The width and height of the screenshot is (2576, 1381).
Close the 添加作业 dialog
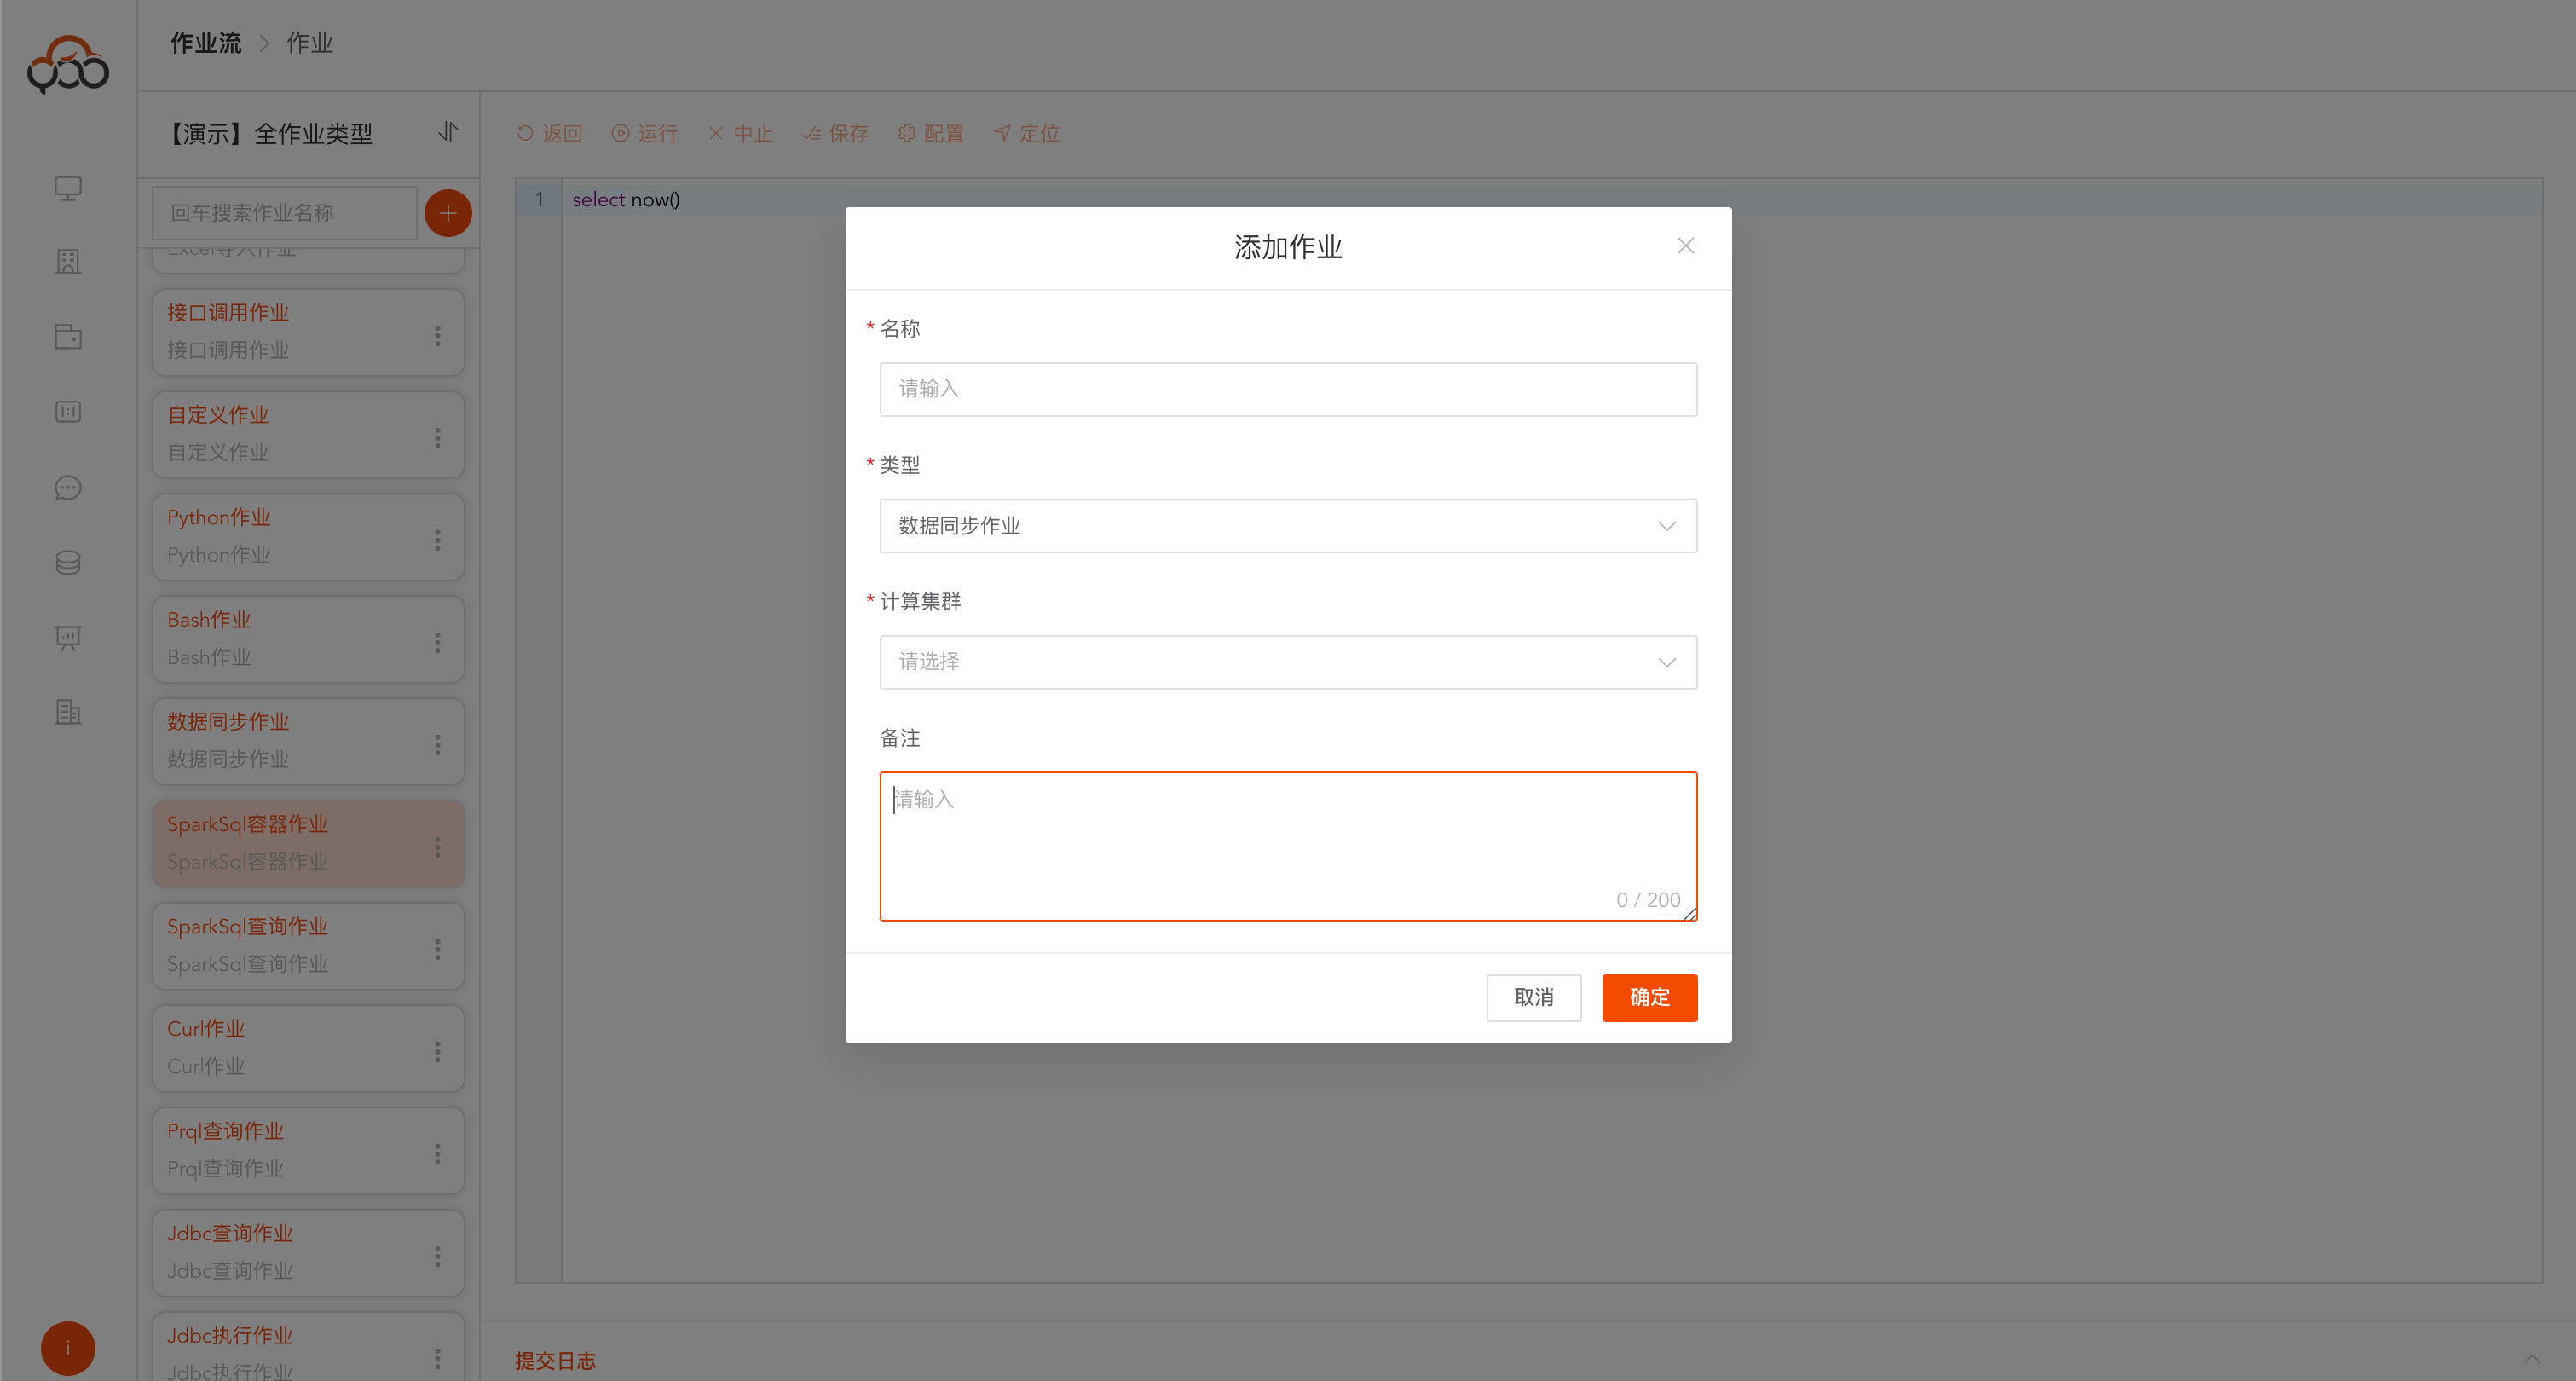point(1685,246)
